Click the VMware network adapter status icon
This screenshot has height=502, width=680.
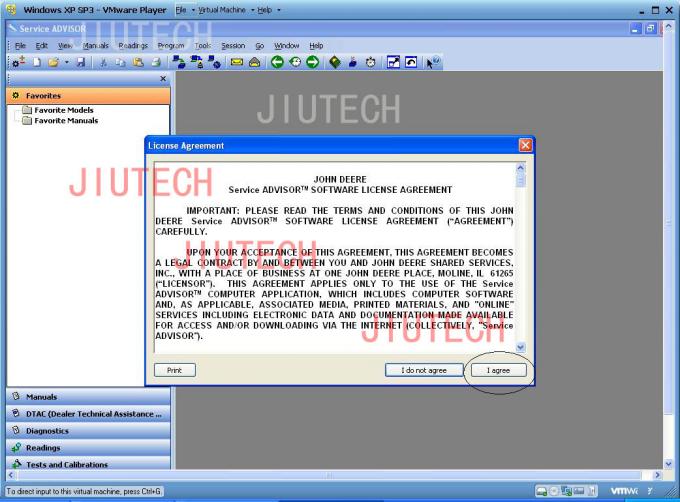pos(566,491)
